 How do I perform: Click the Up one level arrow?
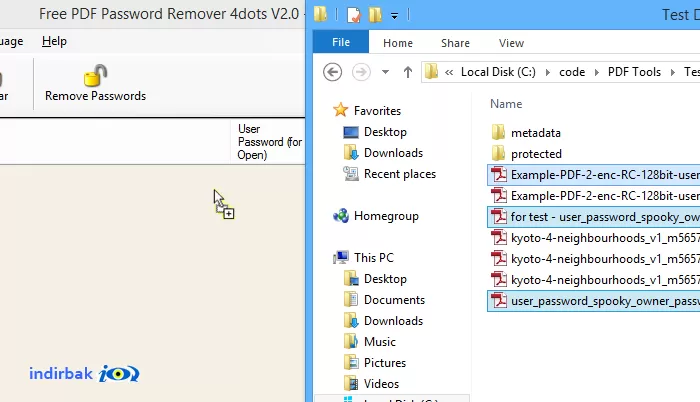tap(408, 72)
